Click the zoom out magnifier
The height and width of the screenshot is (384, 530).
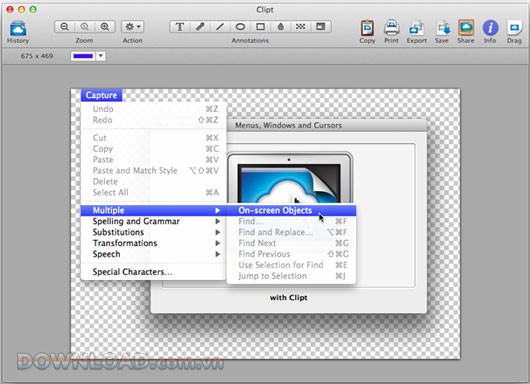(x=65, y=27)
